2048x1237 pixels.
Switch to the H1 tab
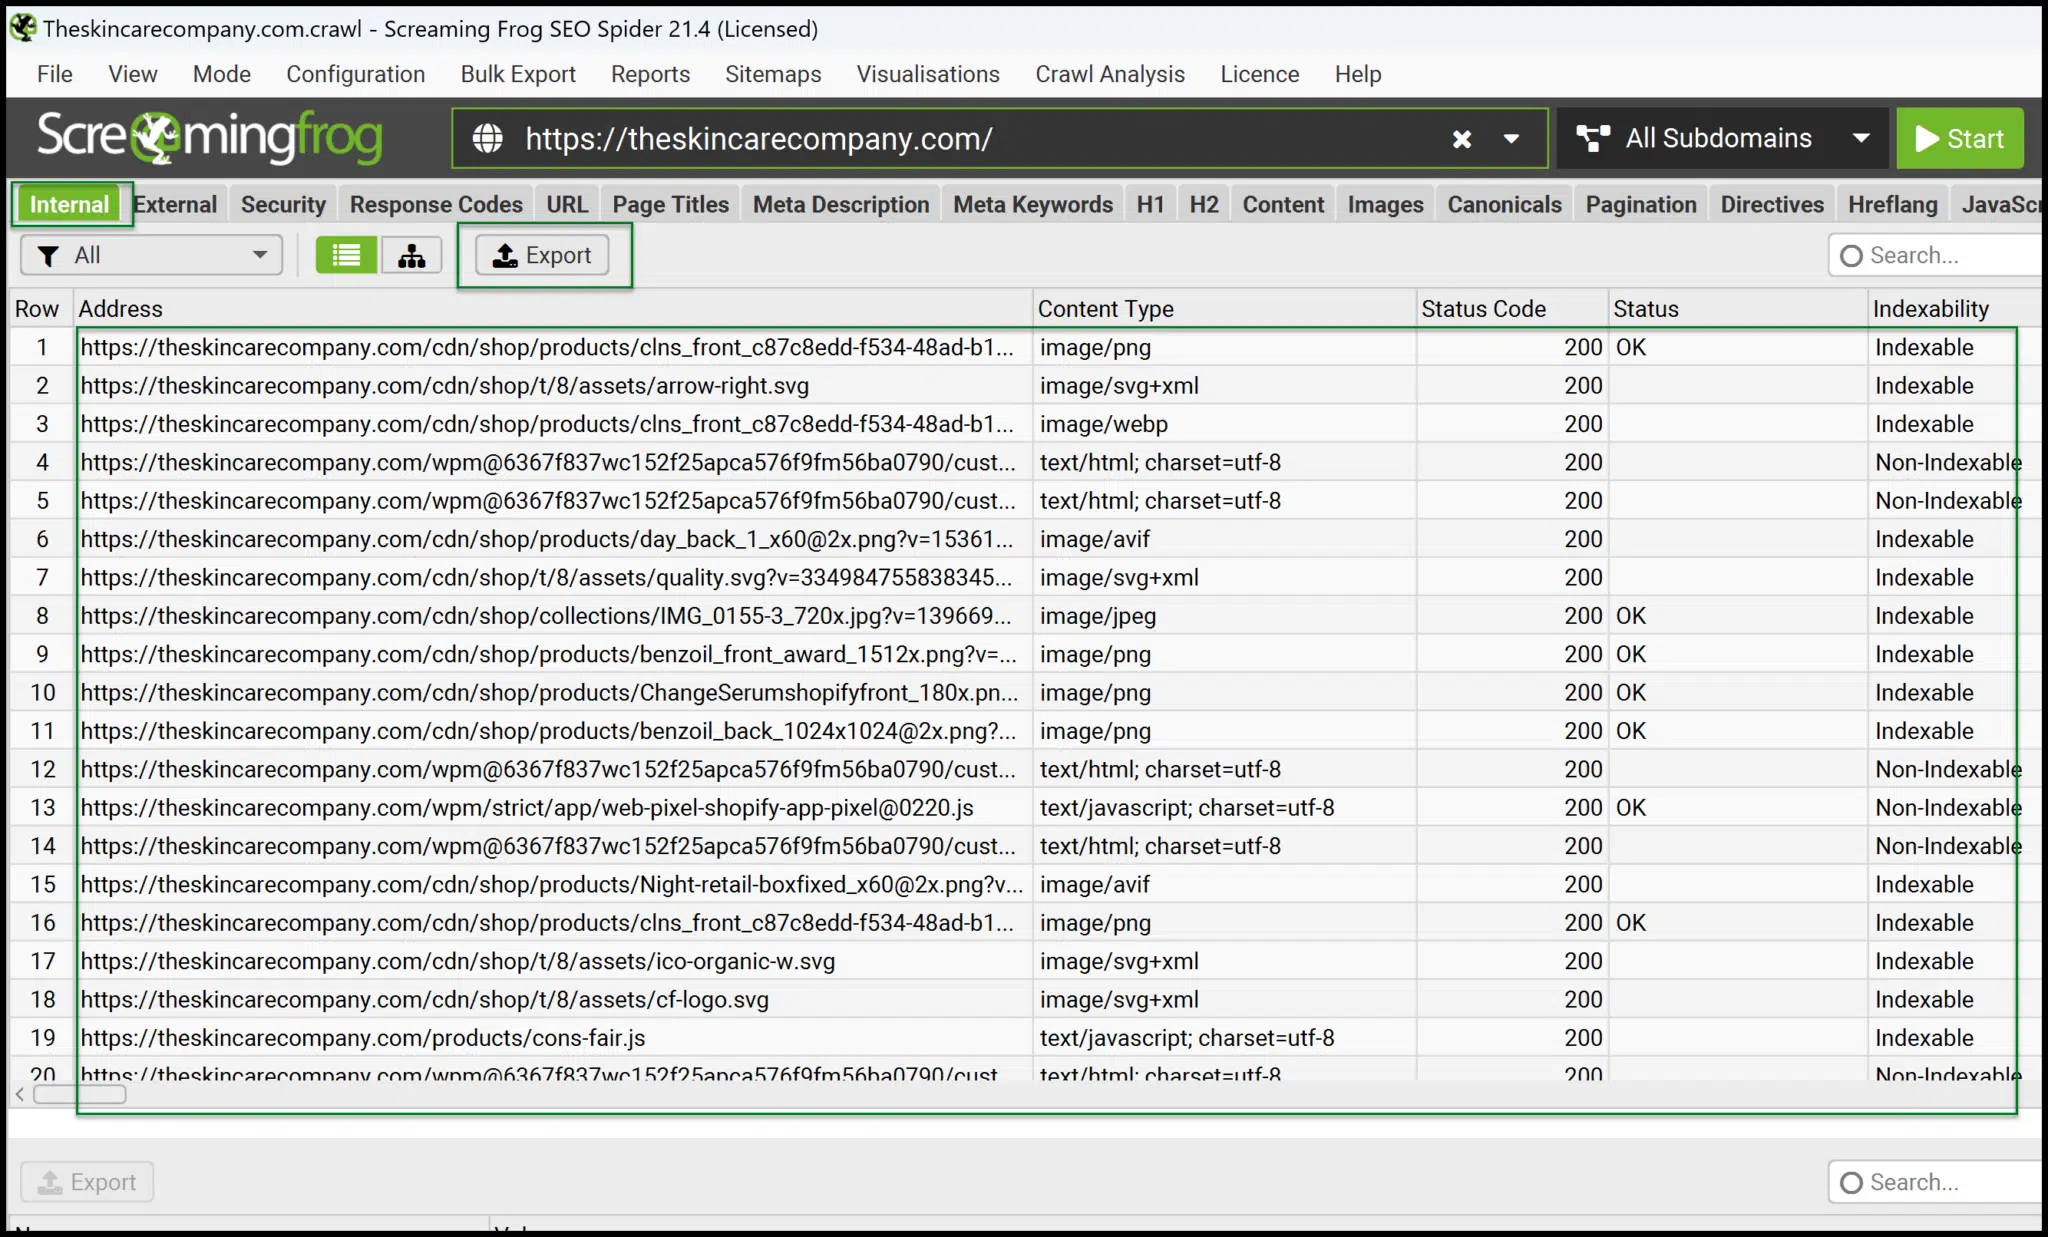(x=1150, y=204)
